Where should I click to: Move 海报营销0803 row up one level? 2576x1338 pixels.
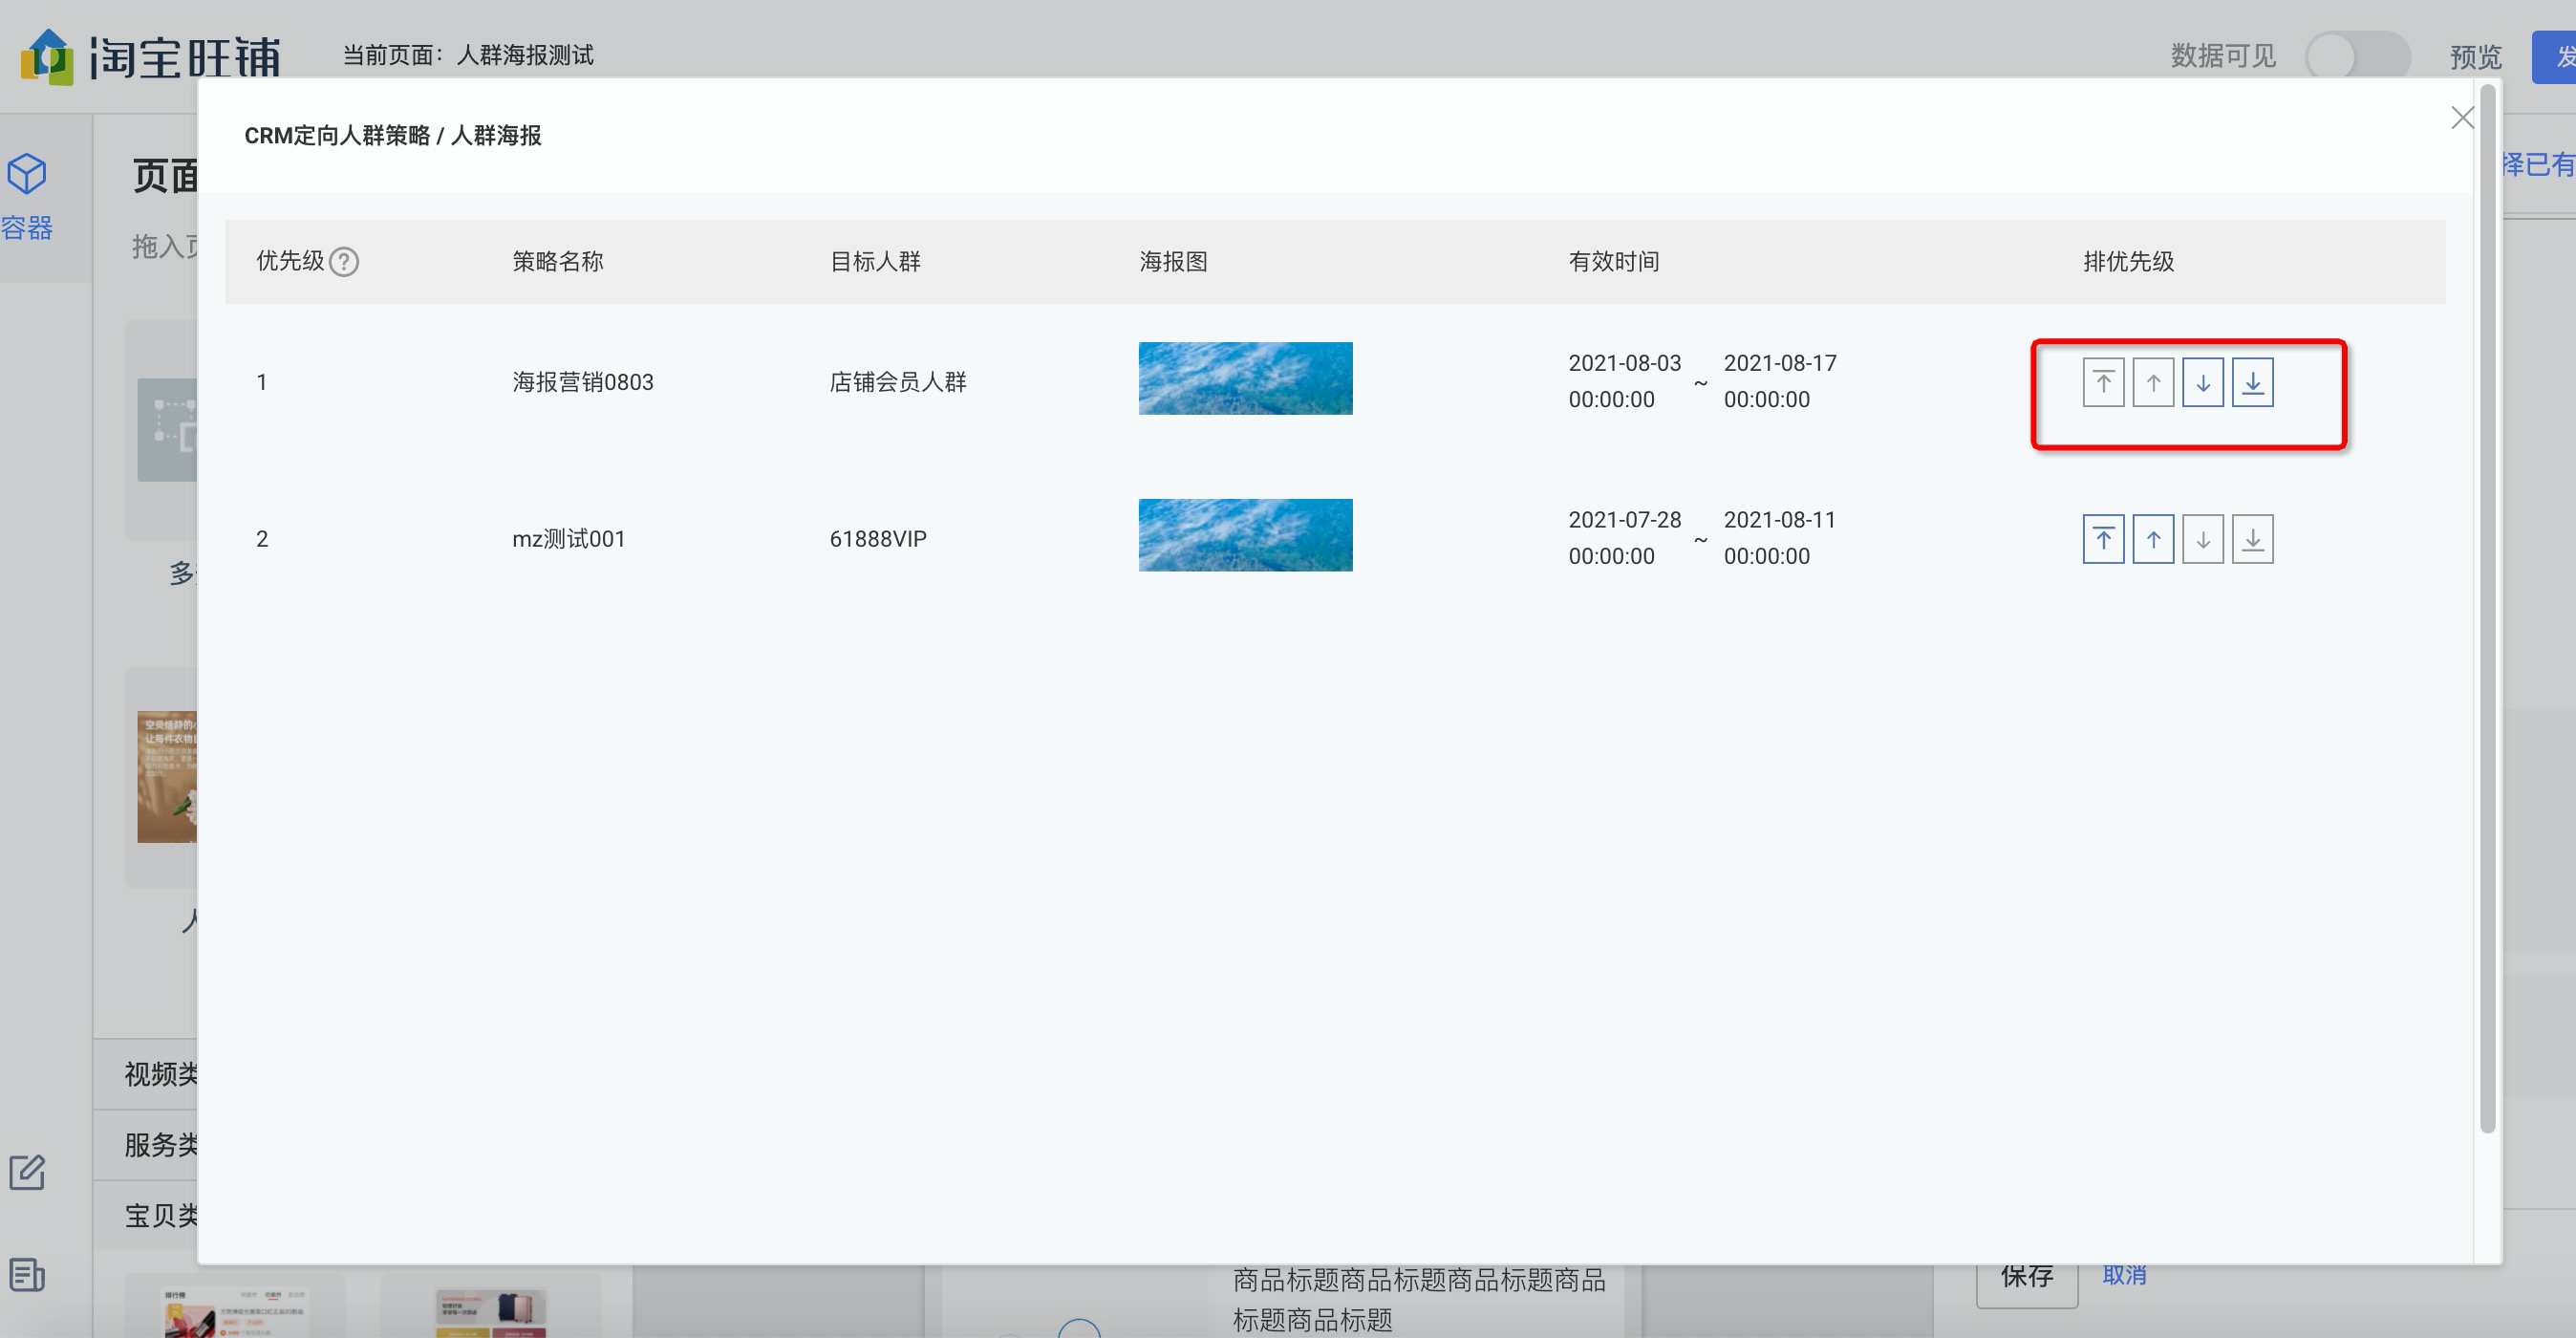click(2153, 382)
